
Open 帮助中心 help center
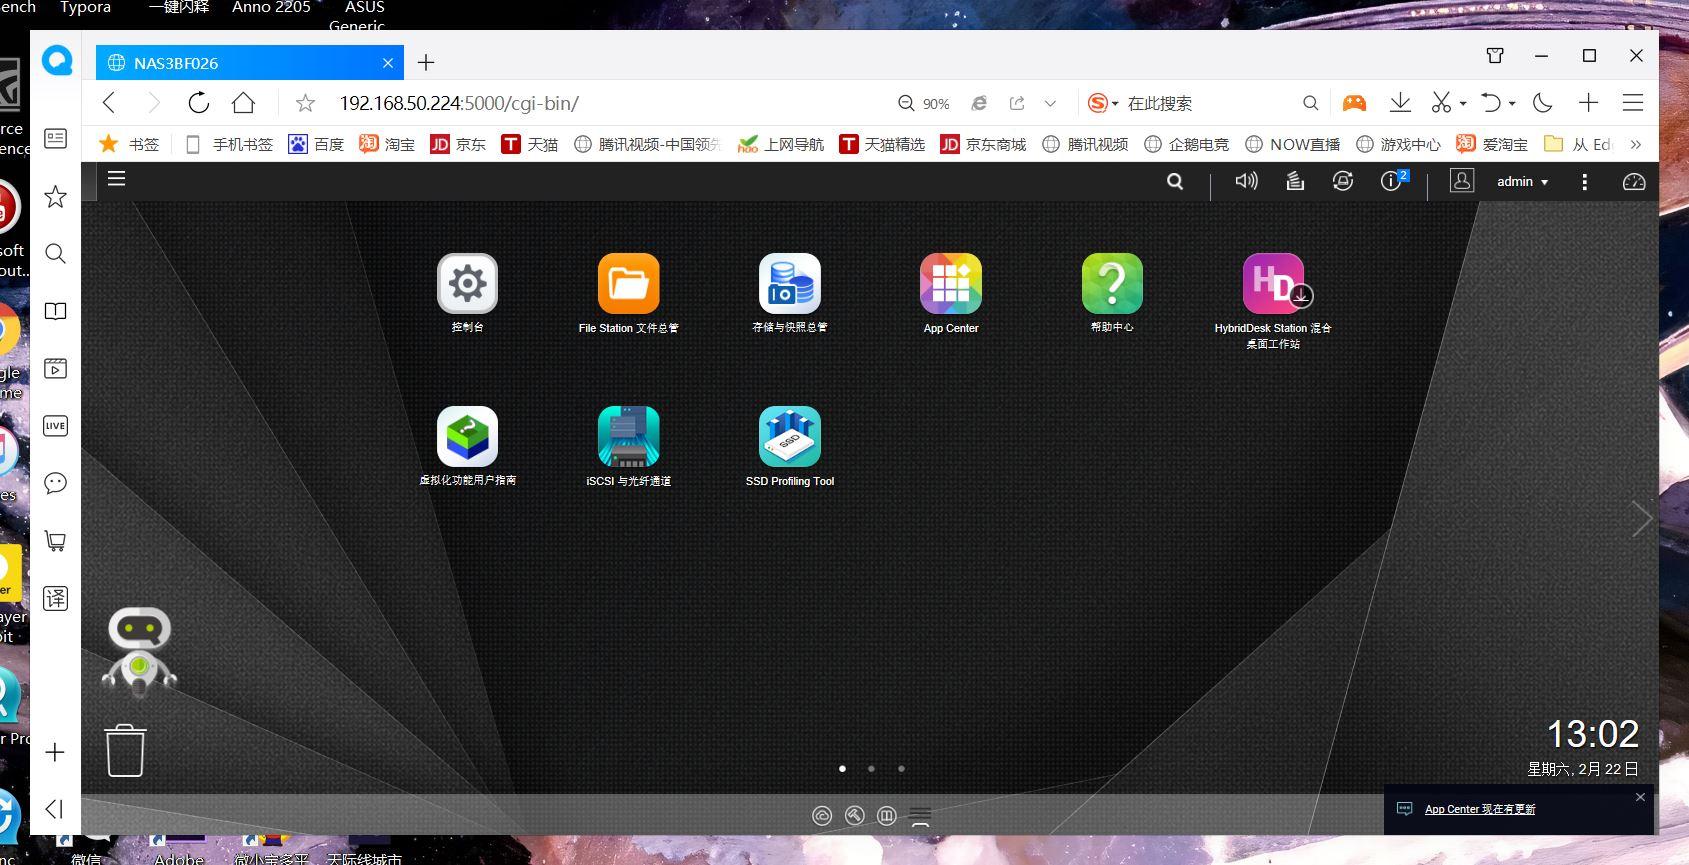[x=1111, y=284]
